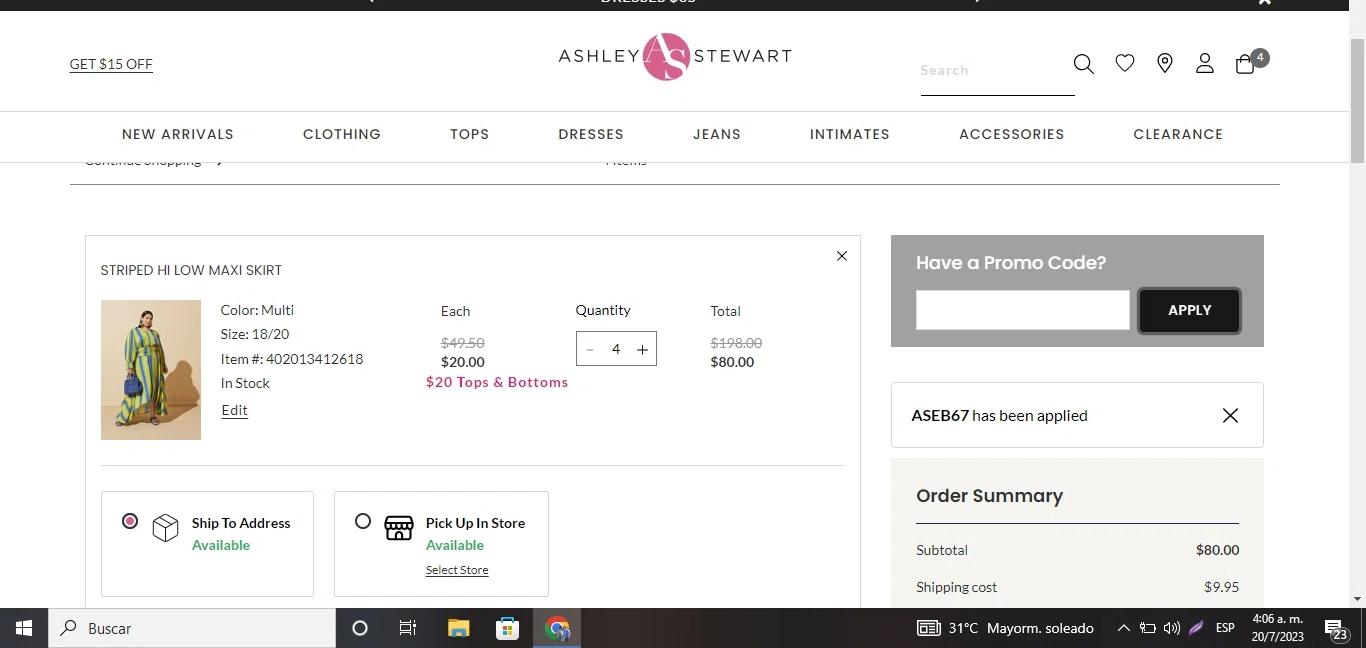Decrease quantity with minus button
The width and height of the screenshot is (1366, 648).
coord(590,349)
